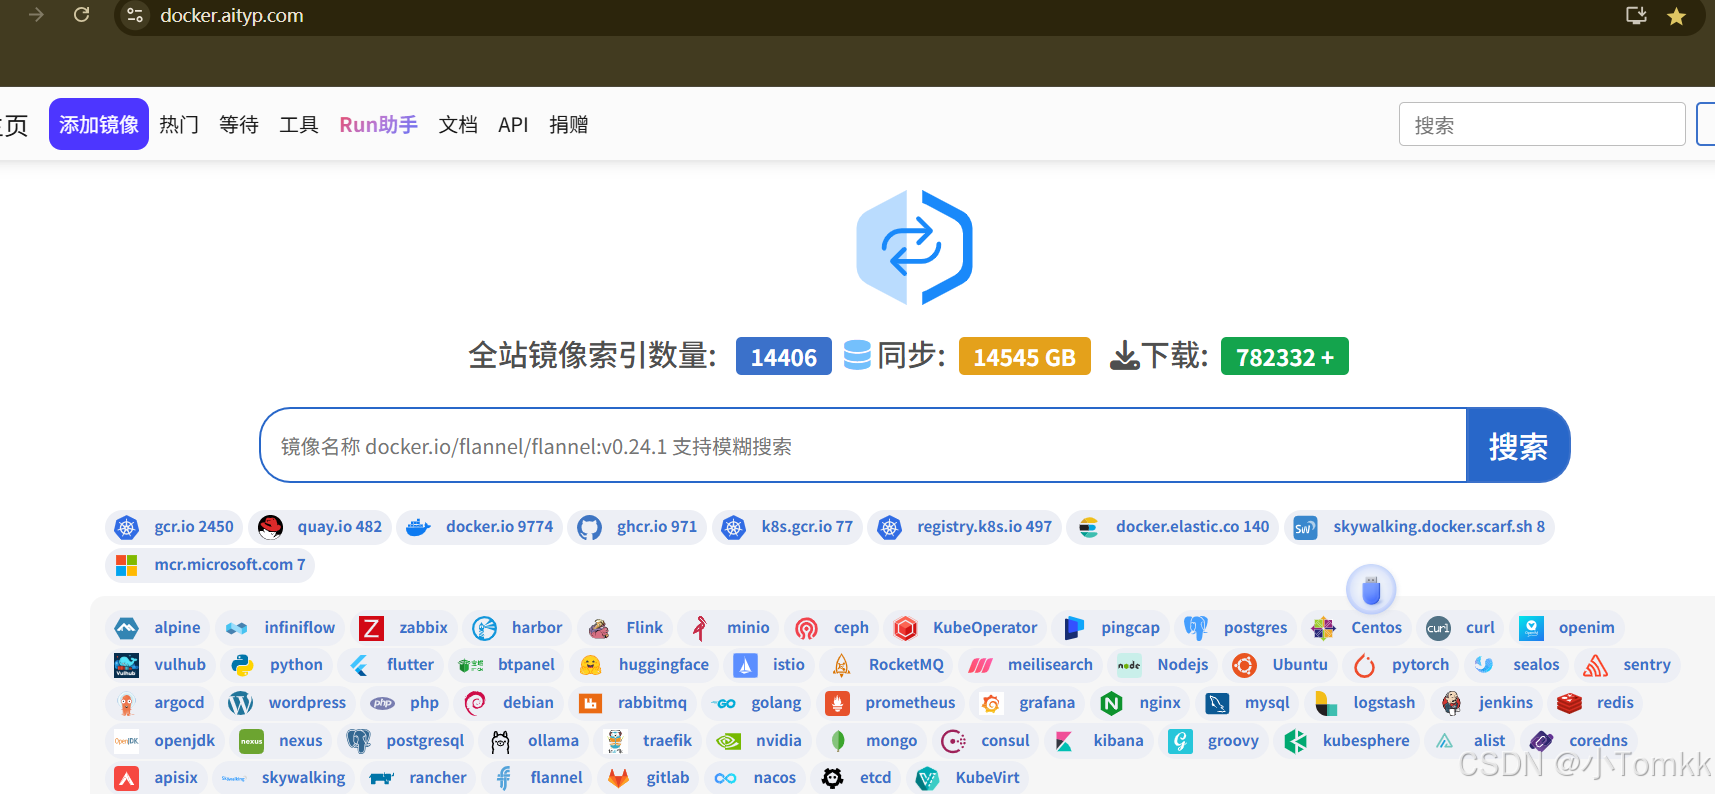Open the docker.io whale icon
Screen dimensions: 1715x794
tap(418, 527)
